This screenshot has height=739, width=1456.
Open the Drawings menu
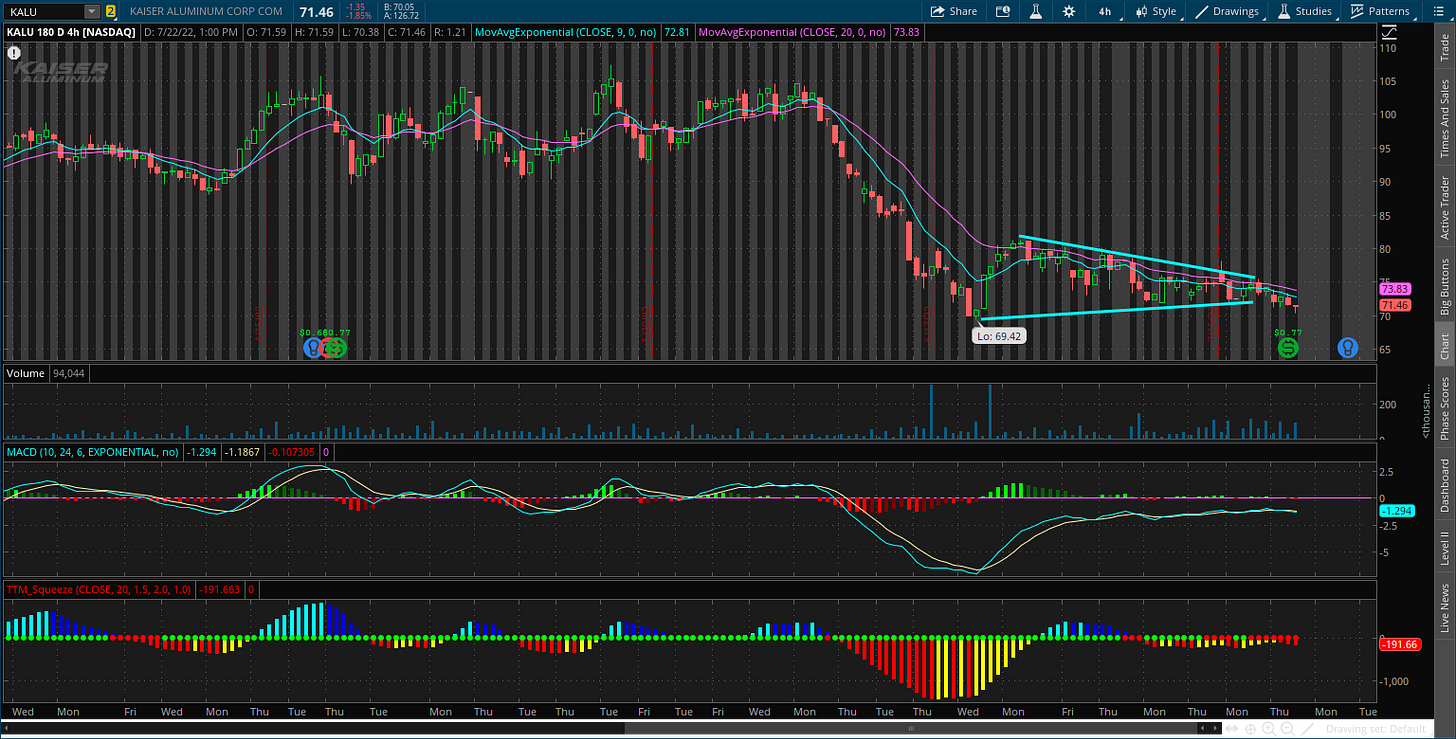(x=1228, y=11)
